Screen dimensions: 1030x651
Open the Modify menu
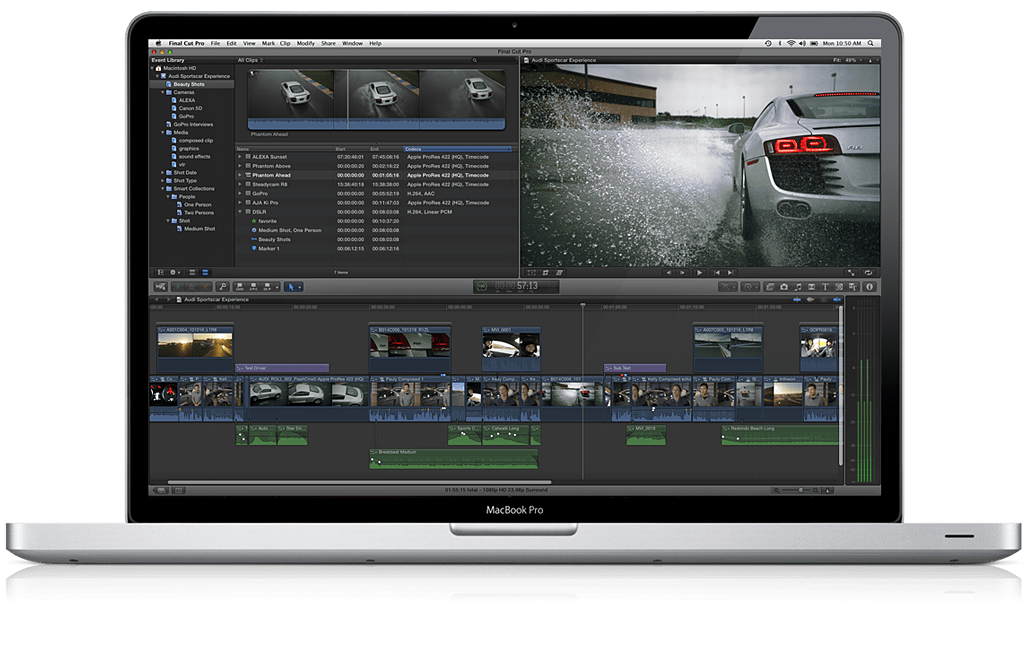(x=304, y=43)
